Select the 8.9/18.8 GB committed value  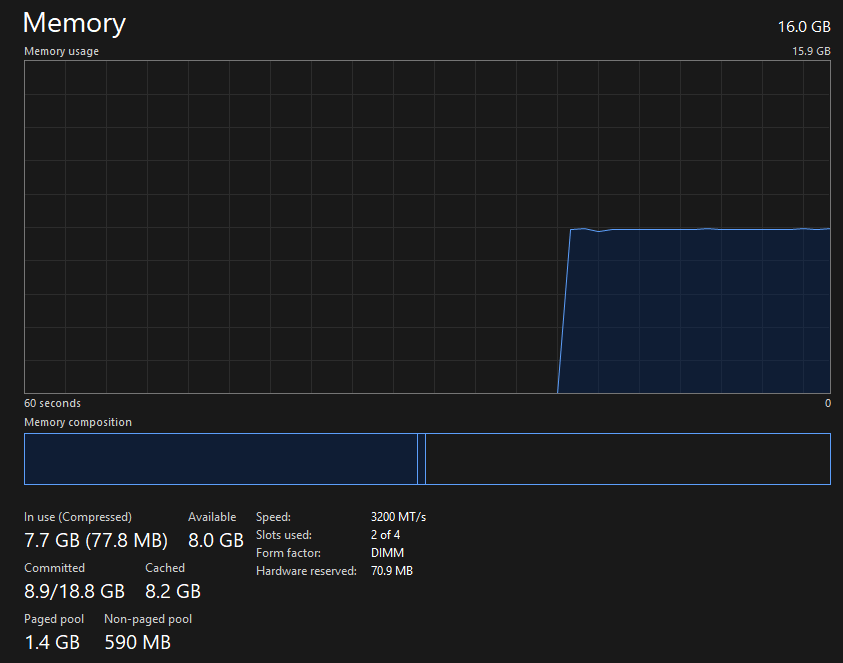coord(74,591)
